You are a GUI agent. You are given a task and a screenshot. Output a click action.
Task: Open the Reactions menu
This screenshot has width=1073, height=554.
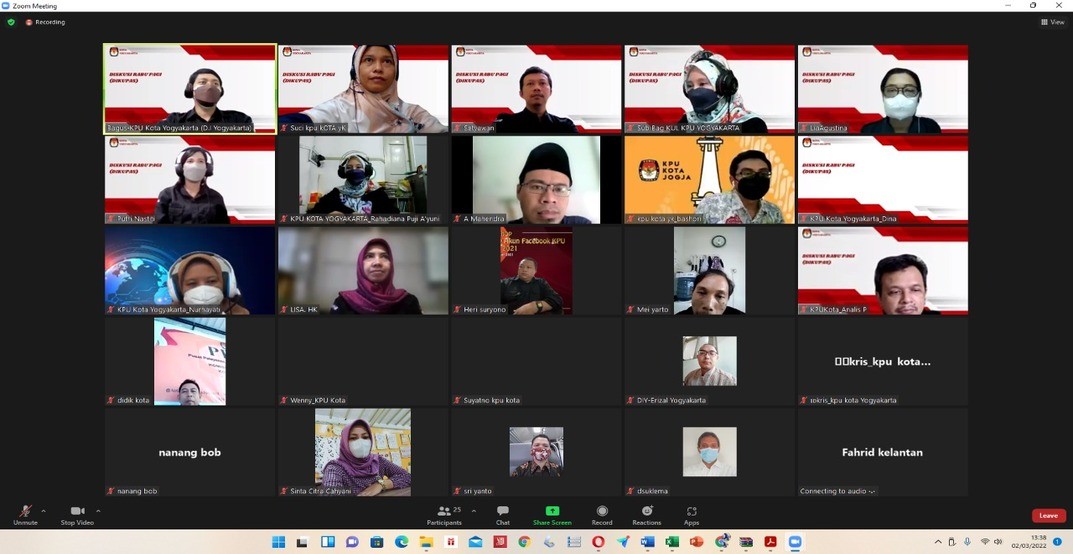pyautogui.click(x=646, y=512)
